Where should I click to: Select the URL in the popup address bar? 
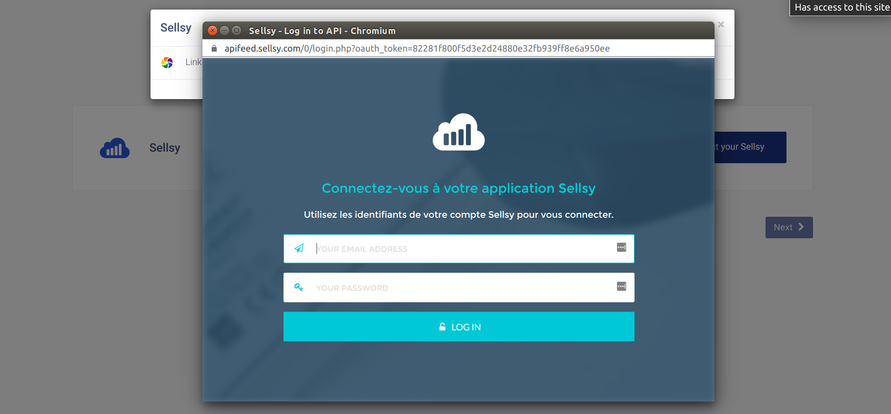pos(417,49)
